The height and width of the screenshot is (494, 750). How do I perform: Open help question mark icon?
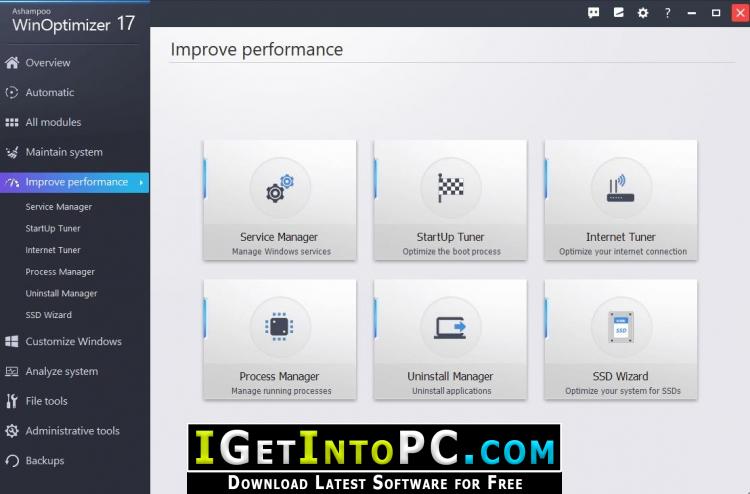(667, 13)
